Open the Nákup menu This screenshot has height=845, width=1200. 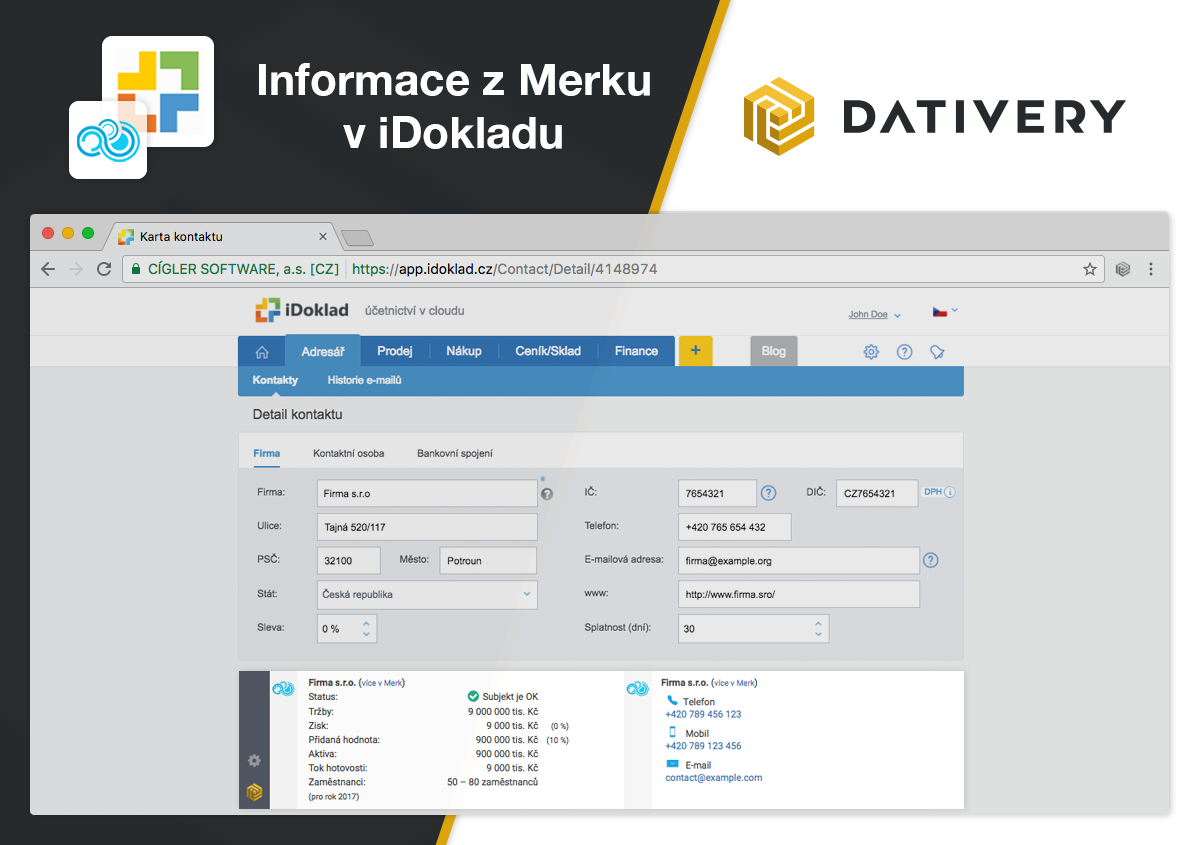pyautogui.click(x=464, y=351)
